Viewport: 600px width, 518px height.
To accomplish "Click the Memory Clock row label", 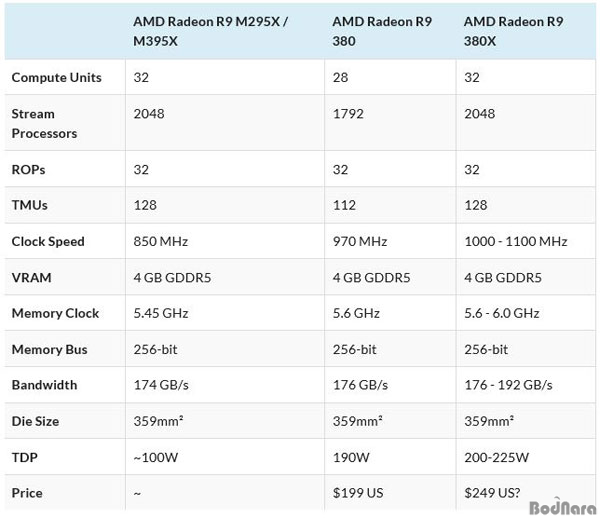I will pos(55,313).
